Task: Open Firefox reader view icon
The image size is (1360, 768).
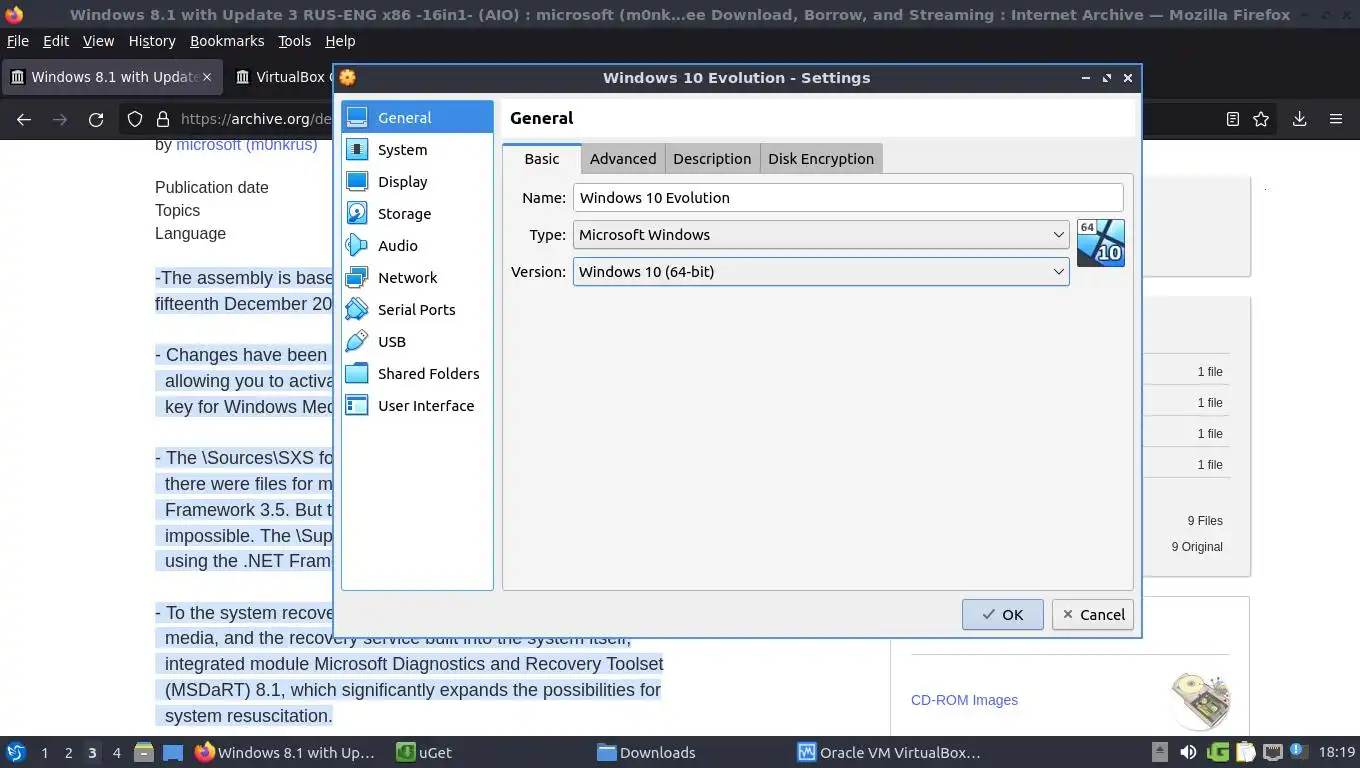Action: (x=1233, y=119)
